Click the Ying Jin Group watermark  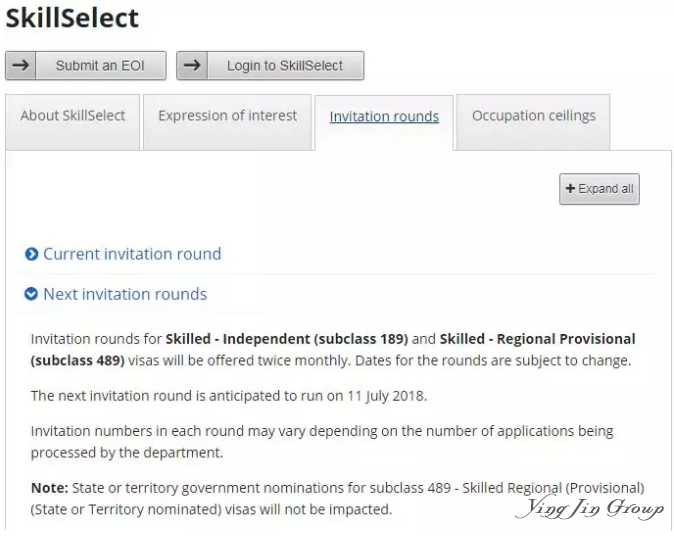[x=590, y=508]
